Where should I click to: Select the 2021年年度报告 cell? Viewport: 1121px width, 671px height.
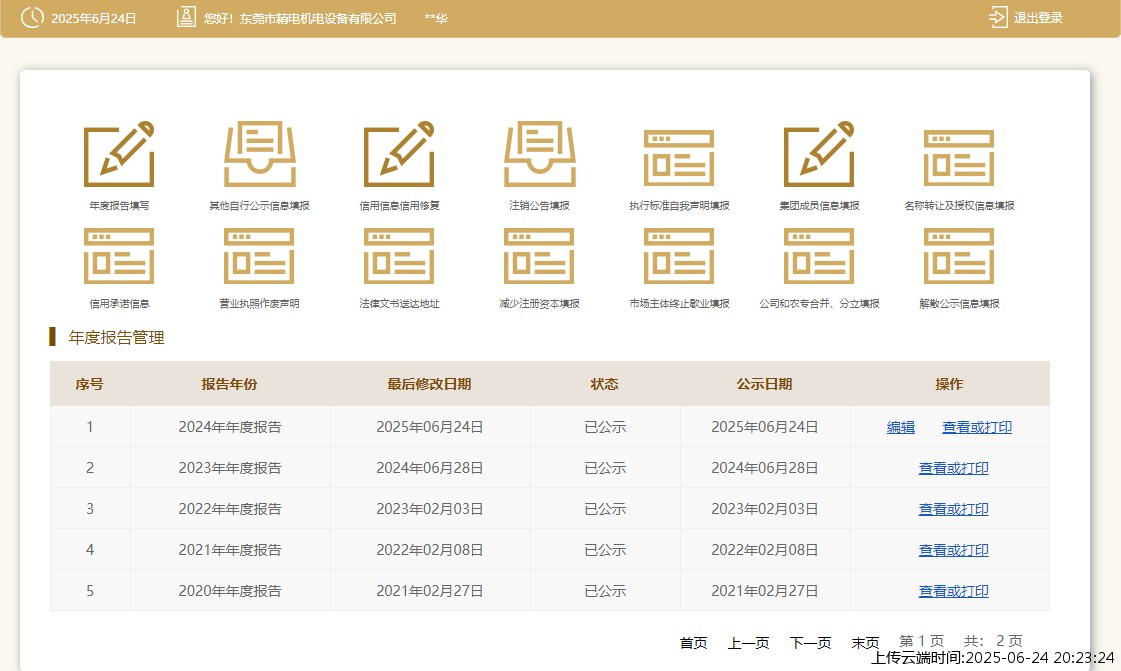230,550
